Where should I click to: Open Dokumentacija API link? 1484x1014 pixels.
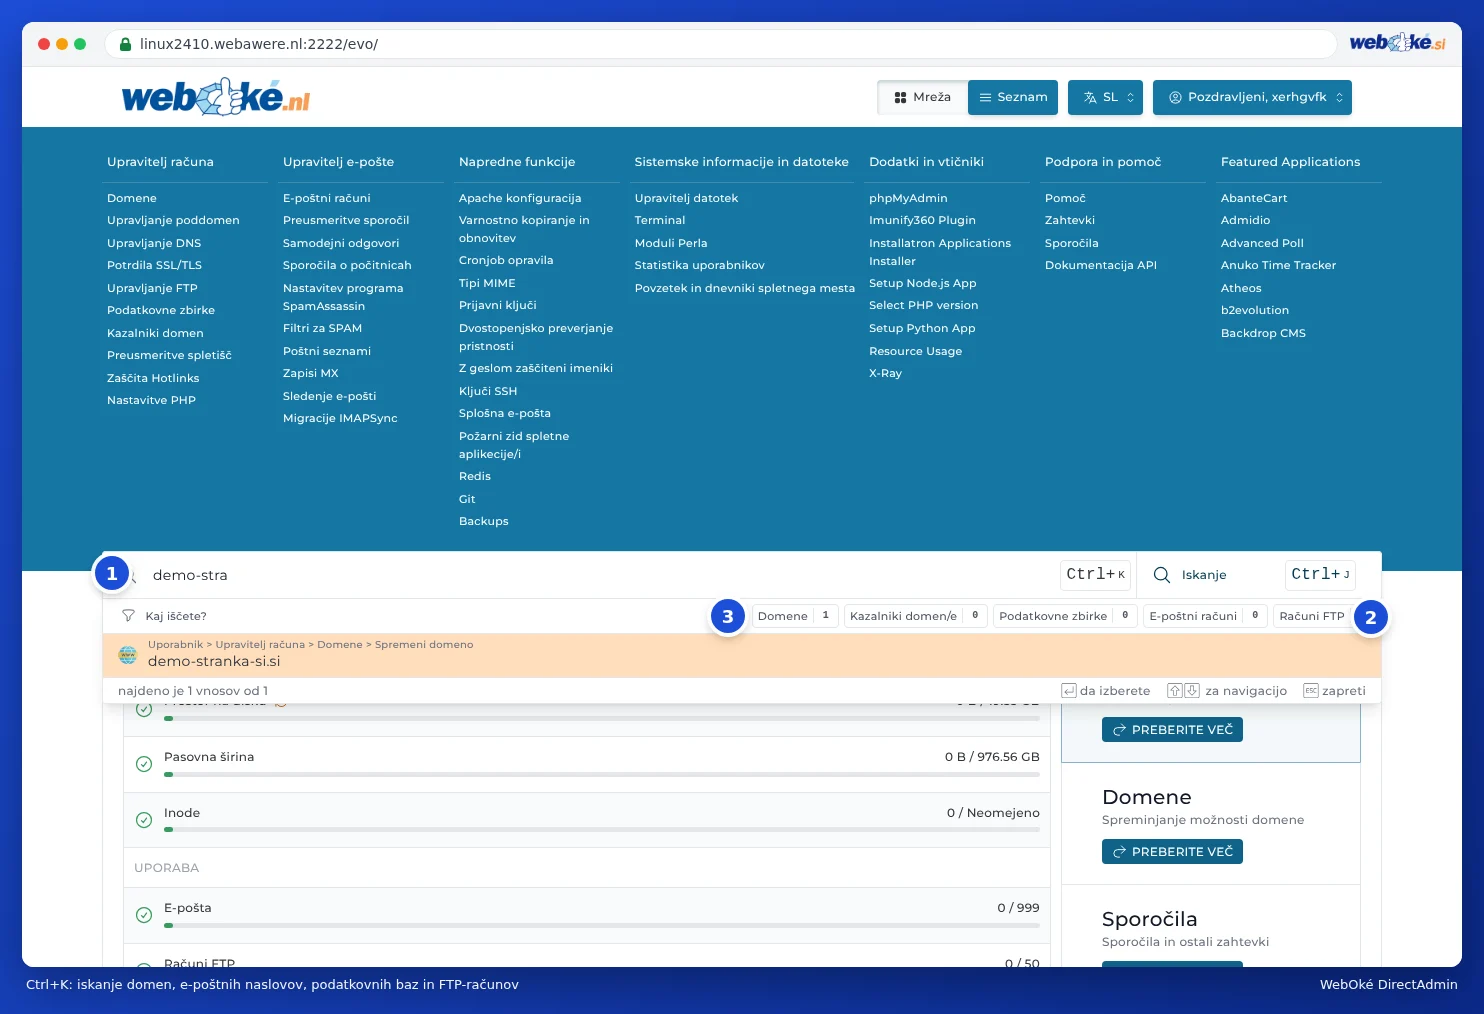(x=1100, y=265)
